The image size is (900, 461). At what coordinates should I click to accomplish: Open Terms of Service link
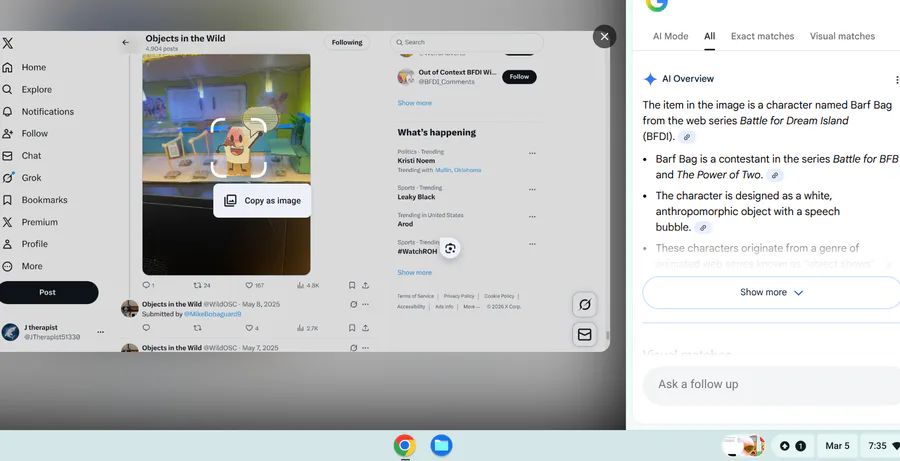[416, 296]
